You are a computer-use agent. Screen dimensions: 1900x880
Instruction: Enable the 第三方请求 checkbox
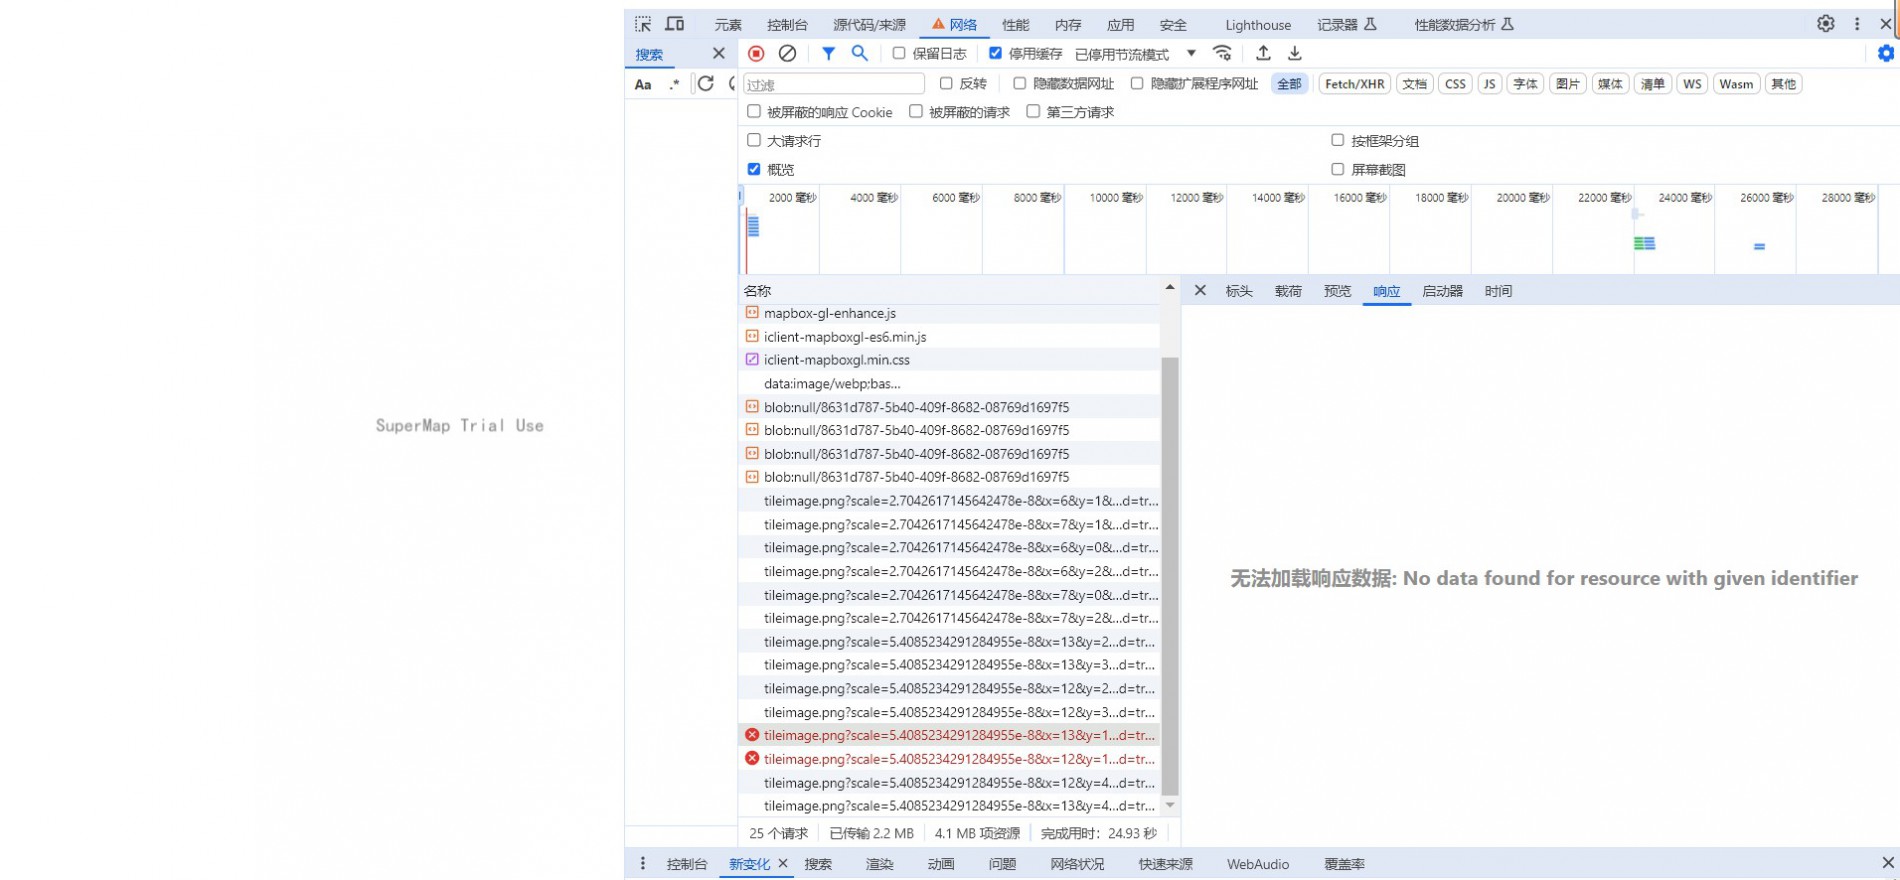click(1033, 112)
